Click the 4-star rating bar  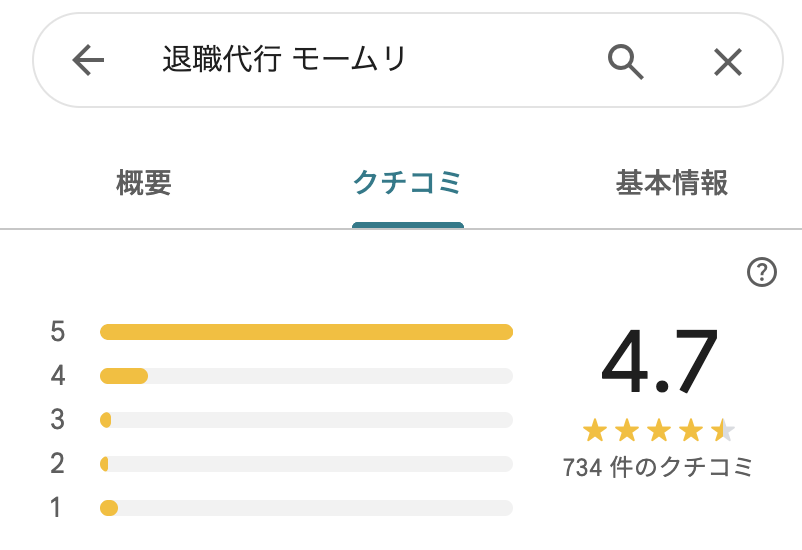pos(306,376)
